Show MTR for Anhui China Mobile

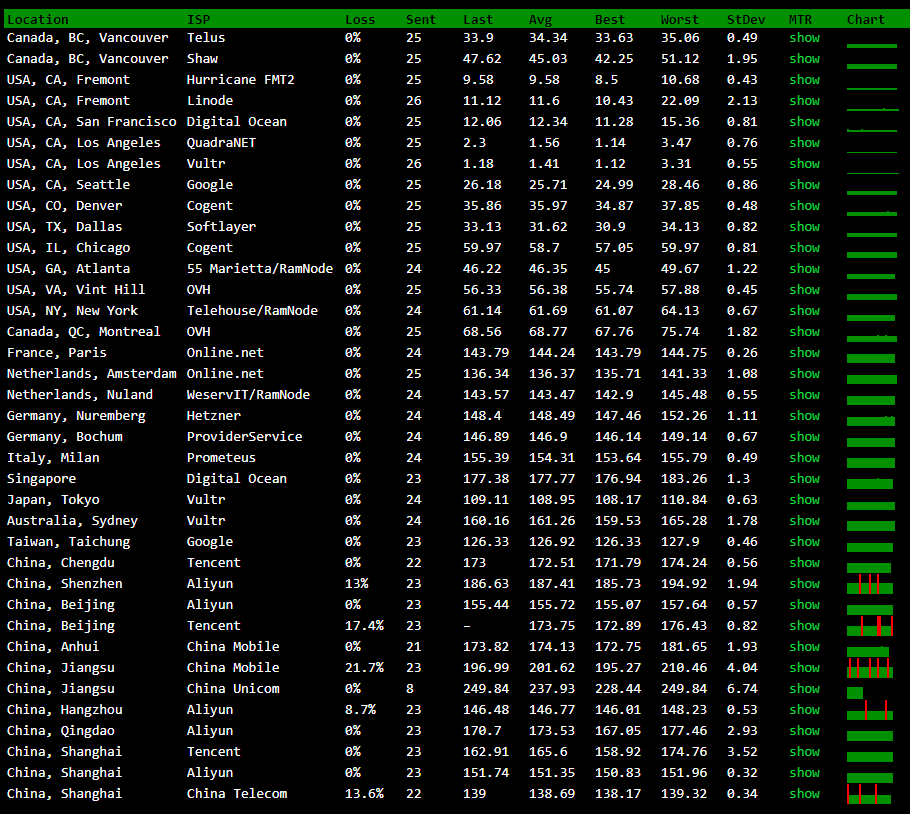pos(804,647)
